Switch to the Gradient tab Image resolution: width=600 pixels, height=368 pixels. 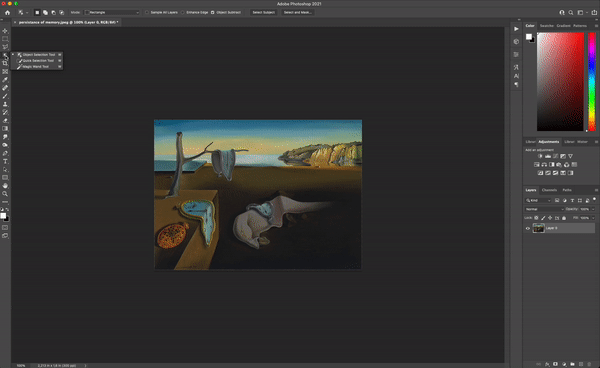pos(563,26)
